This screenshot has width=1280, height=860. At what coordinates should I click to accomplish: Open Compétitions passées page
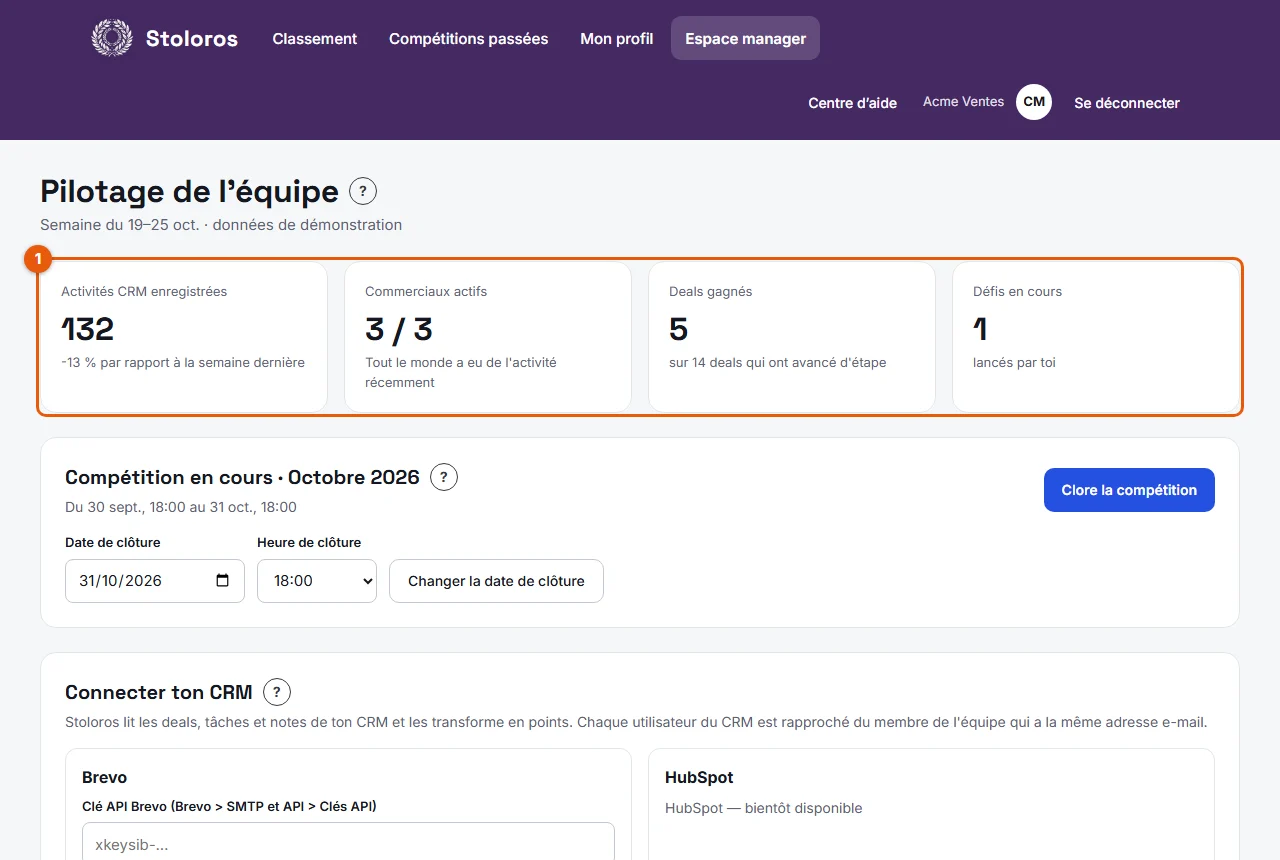(469, 39)
